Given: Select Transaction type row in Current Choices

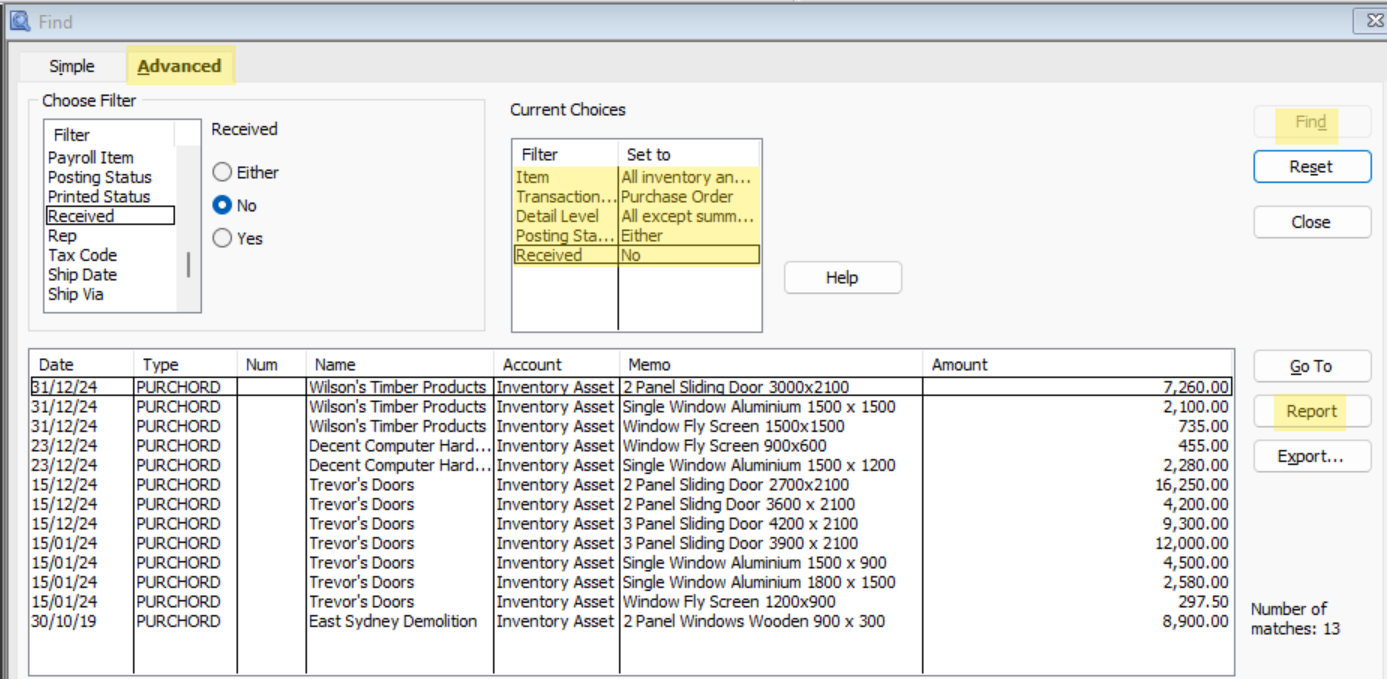Looking at the screenshot, I should pyautogui.click(x=636, y=197).
